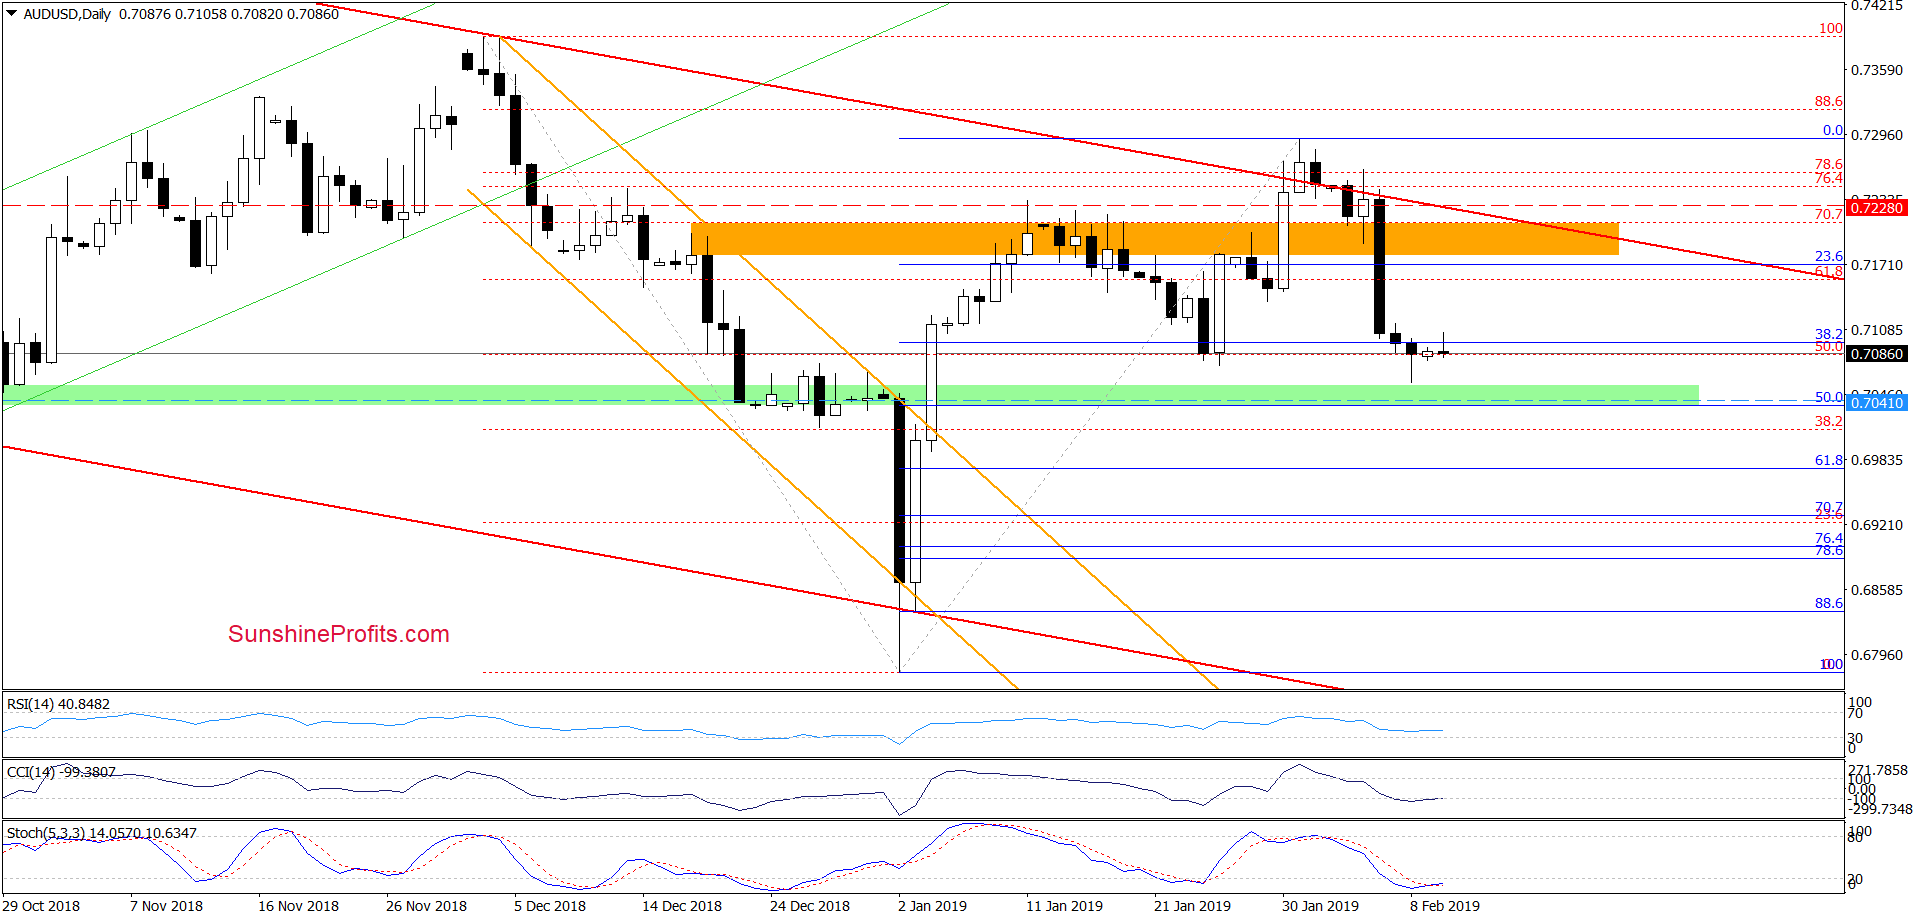Screen dimensions: 1916x920
Task: Click the red 38.2 Fibonacci label
Action: (x=1828, y=421)
